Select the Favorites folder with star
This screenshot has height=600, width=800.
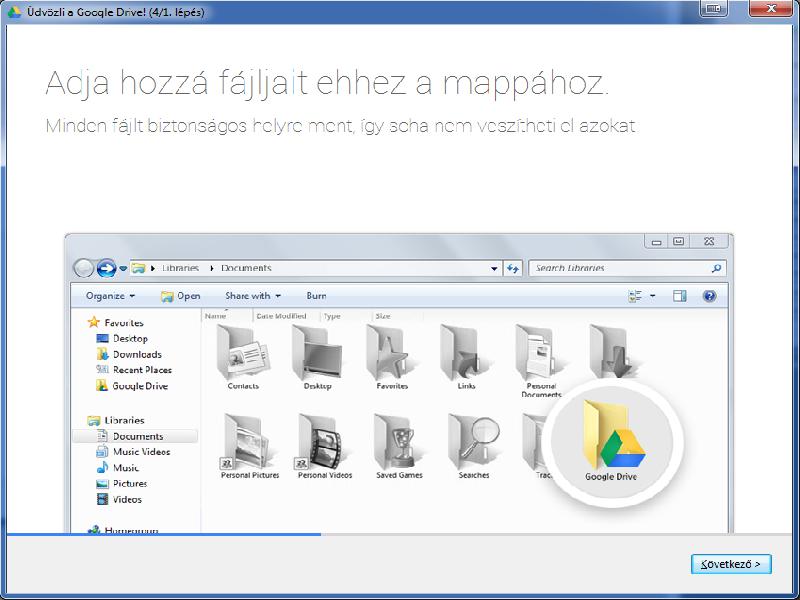click(x=392, y=358)
